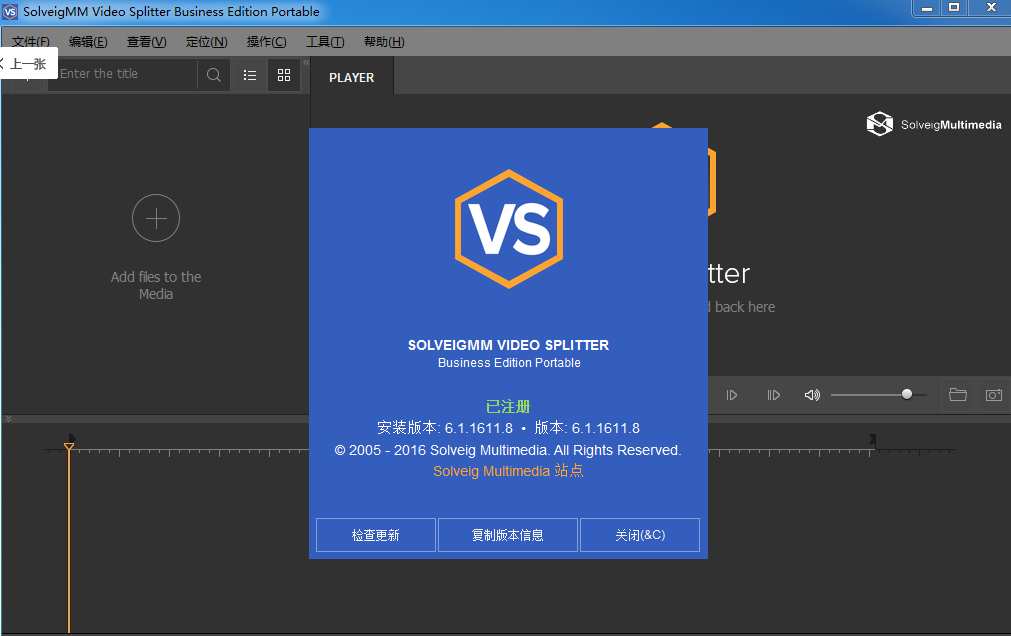Click the Enter the title search field
Viewport: 1011px width, 636px height.
pos(123,75)
